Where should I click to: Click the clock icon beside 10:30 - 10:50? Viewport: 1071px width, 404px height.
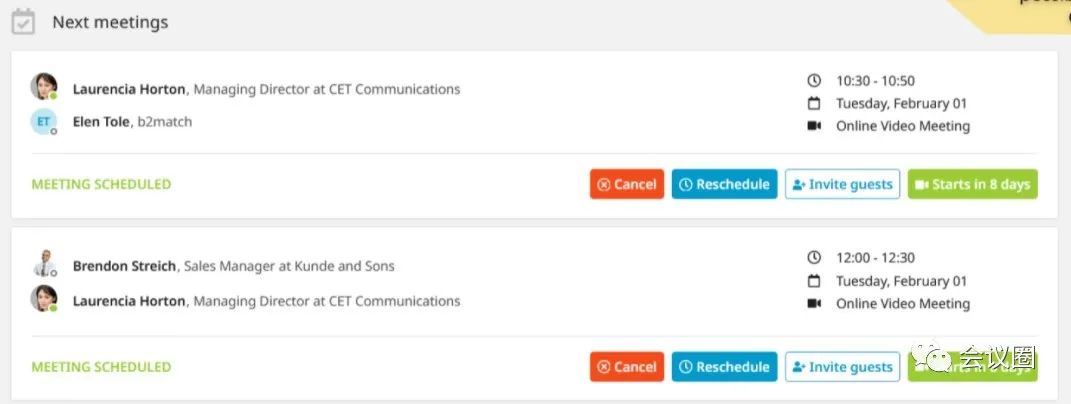pyautogui.click(x=813, y=81)
